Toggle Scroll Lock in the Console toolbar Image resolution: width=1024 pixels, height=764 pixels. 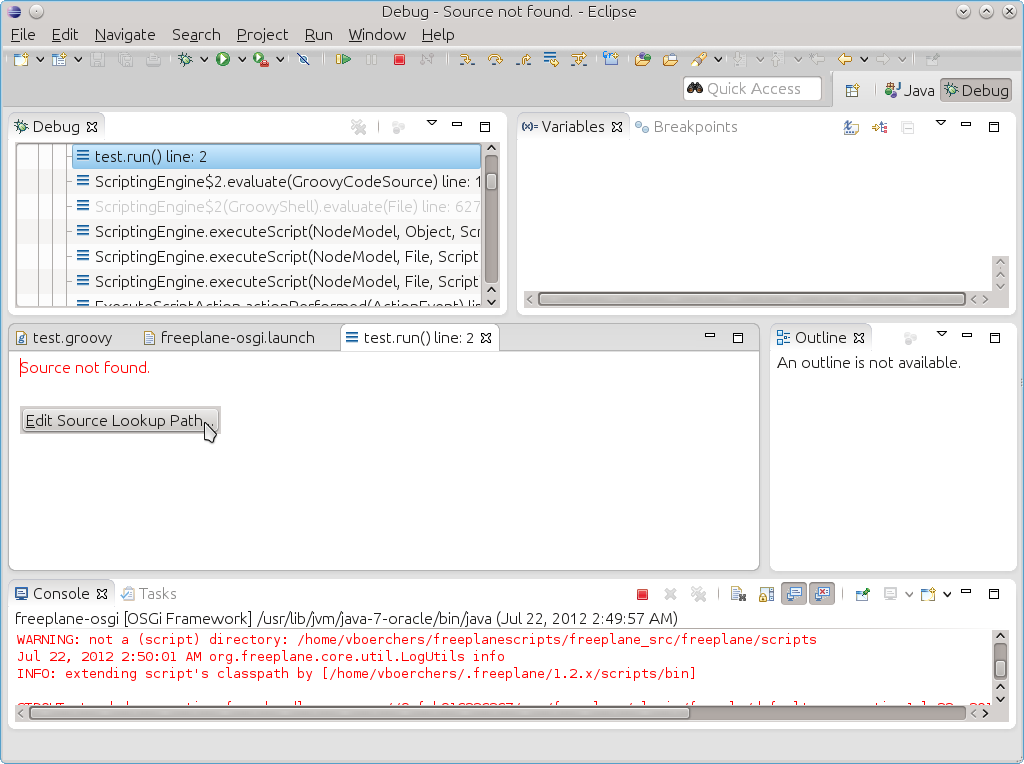766,594
